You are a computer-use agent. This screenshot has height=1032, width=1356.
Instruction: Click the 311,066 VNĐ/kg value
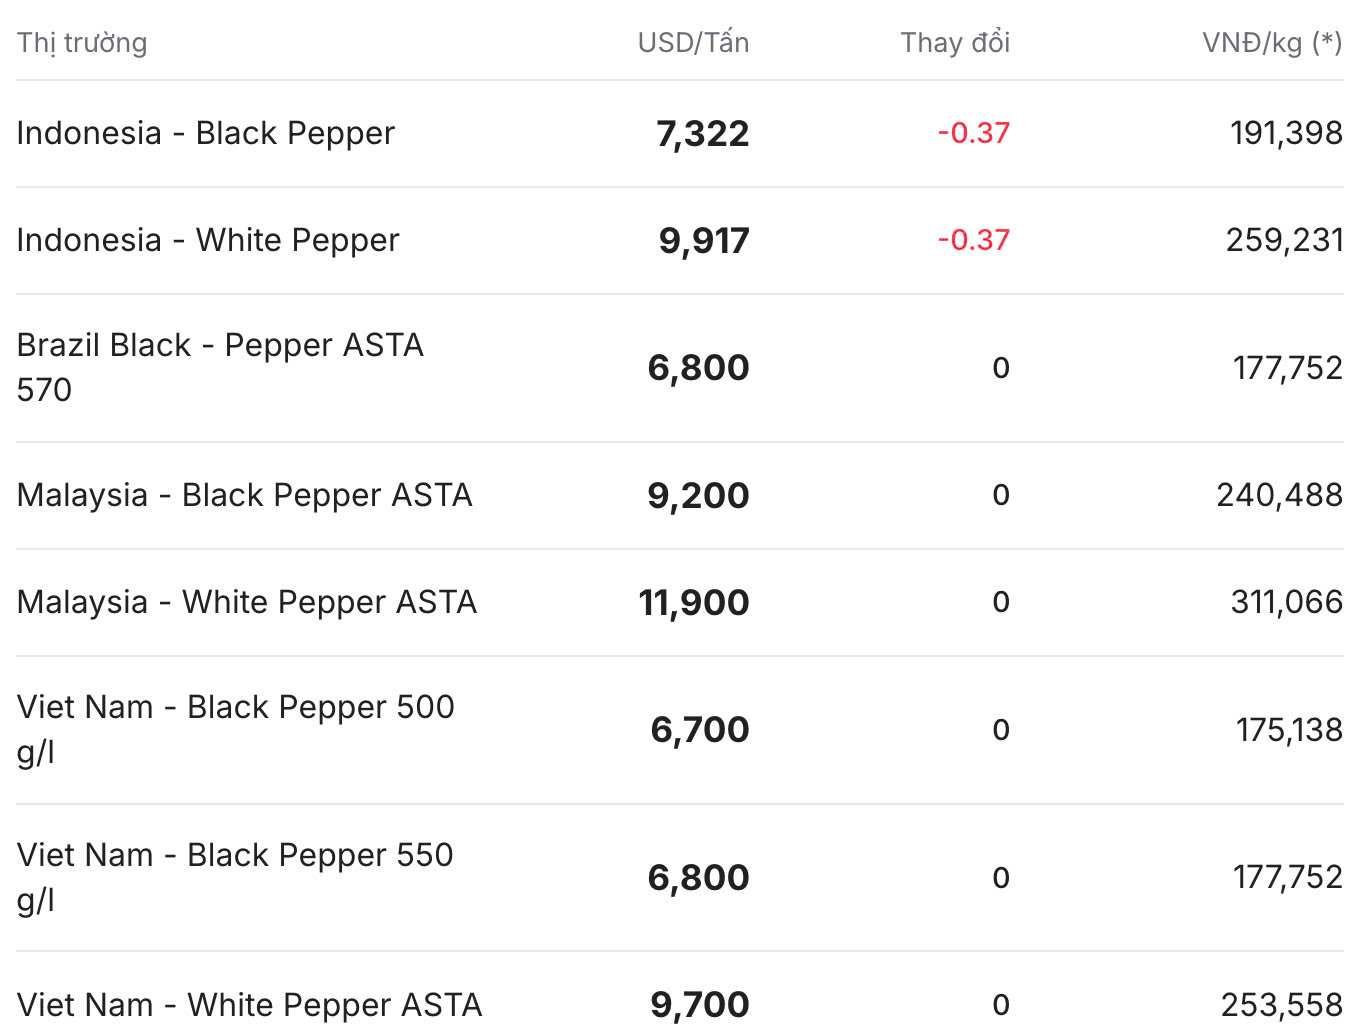tap(1286, 602)
